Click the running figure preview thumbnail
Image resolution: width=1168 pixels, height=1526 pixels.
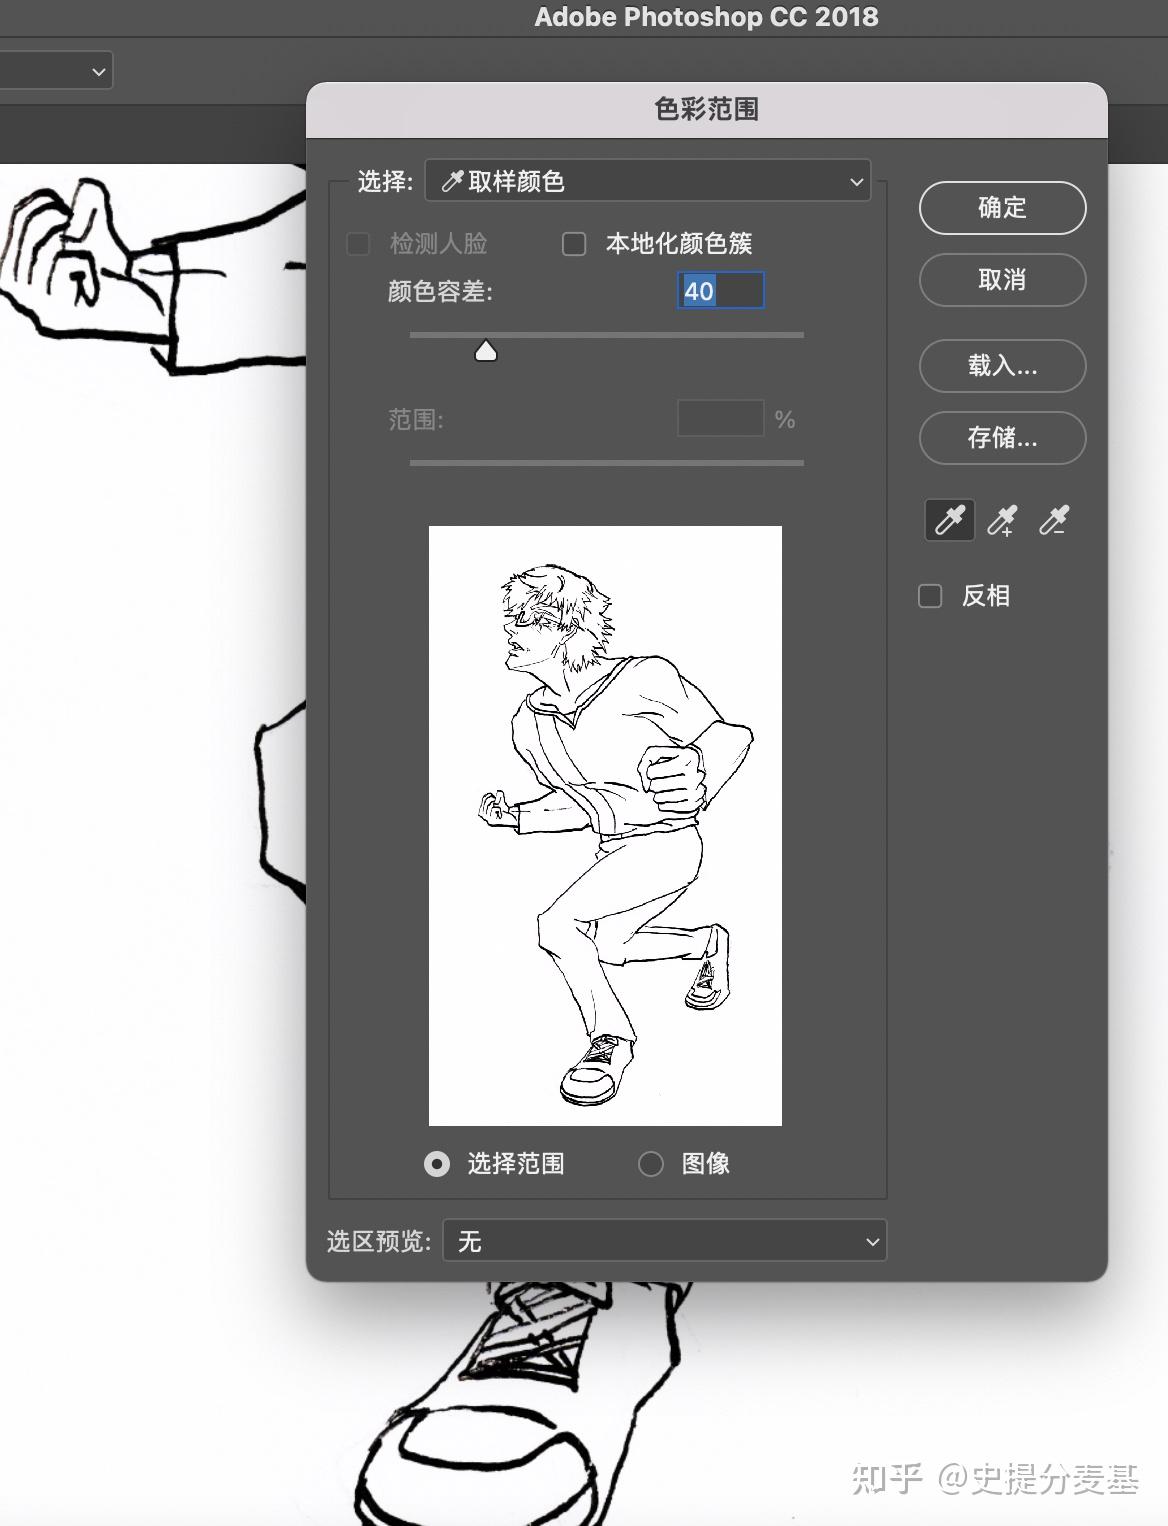605,826
